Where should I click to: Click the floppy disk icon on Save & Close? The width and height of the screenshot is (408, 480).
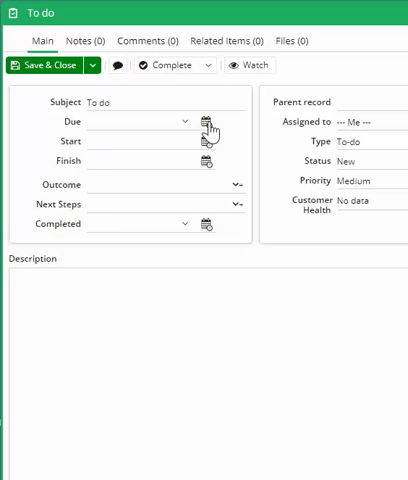click(15, 65)
